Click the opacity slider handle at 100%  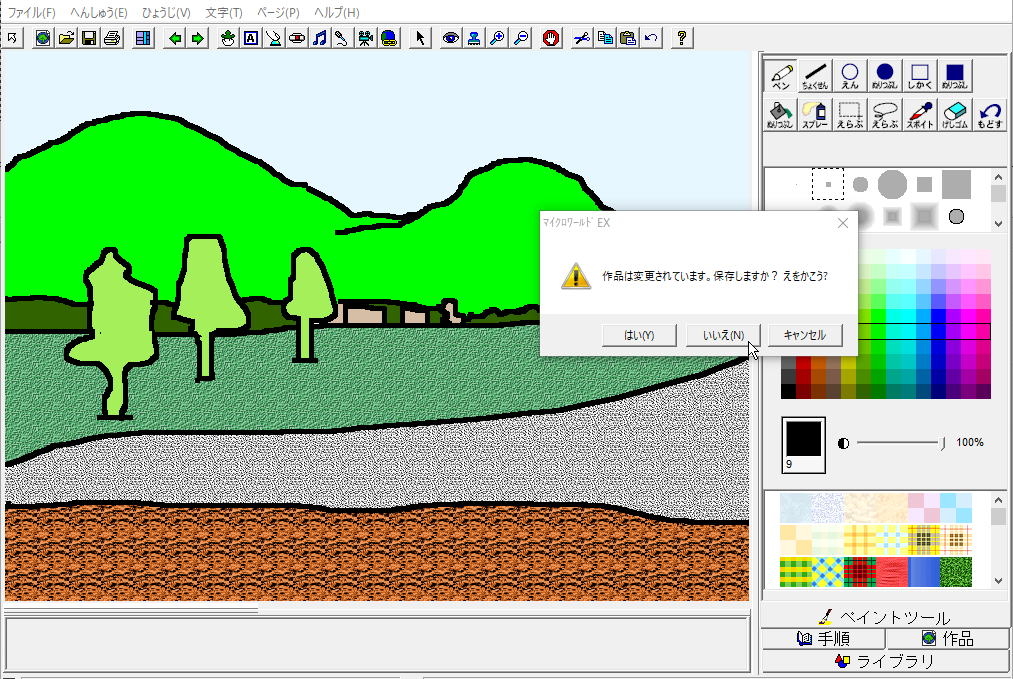(943, 442)
